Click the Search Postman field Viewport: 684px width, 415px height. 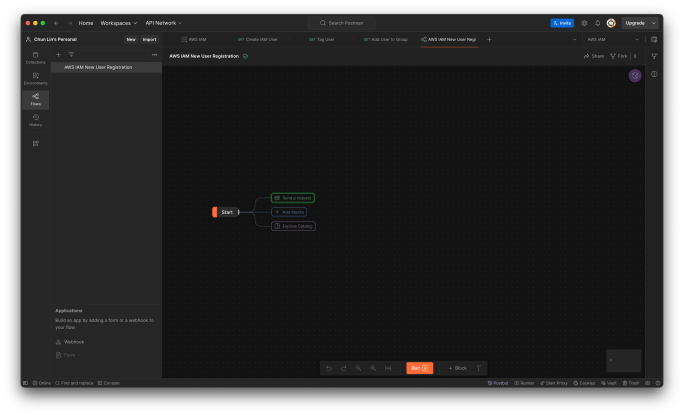[342, 23]
